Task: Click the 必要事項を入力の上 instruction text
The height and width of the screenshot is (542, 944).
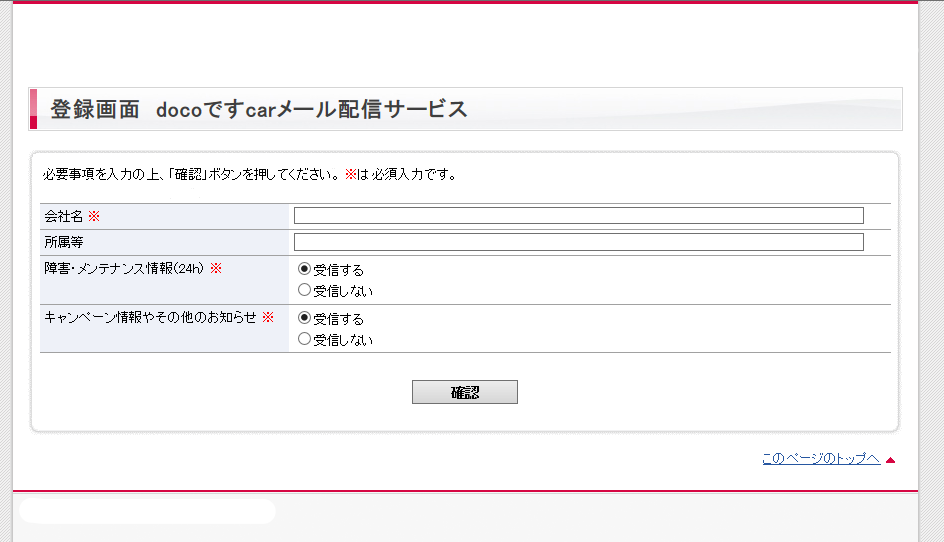Action: point(250,175)
